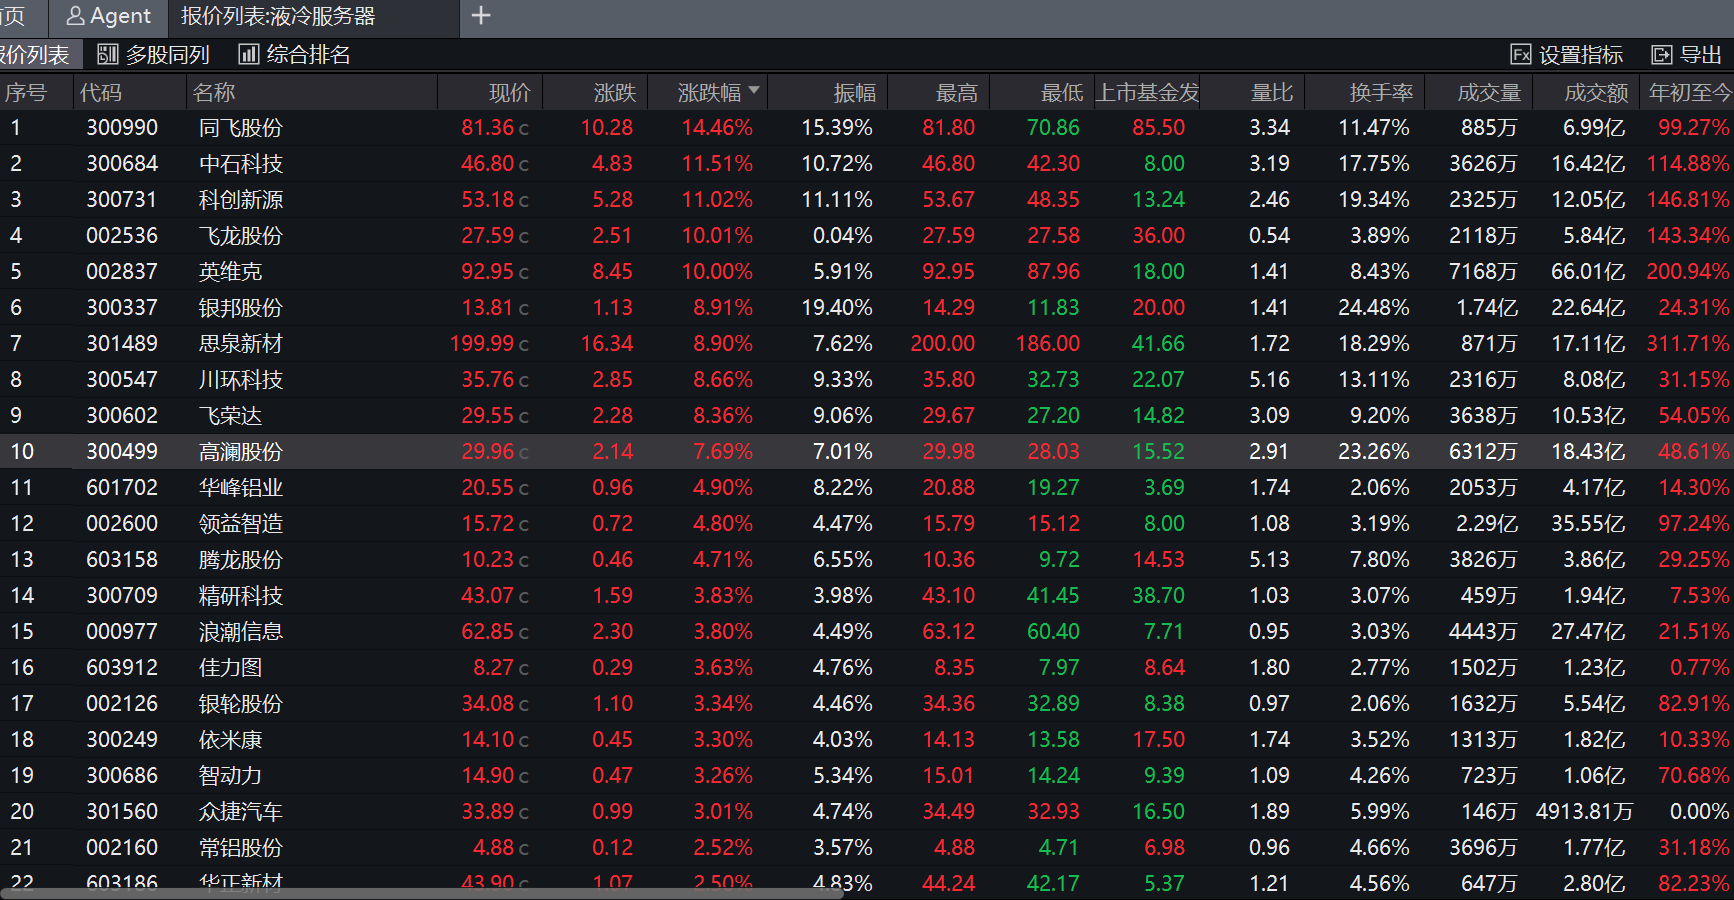Toggle sort arrow on 涨跌幅 column
The width and height of the screenshot is (1734, 900).
coord(754,91)
